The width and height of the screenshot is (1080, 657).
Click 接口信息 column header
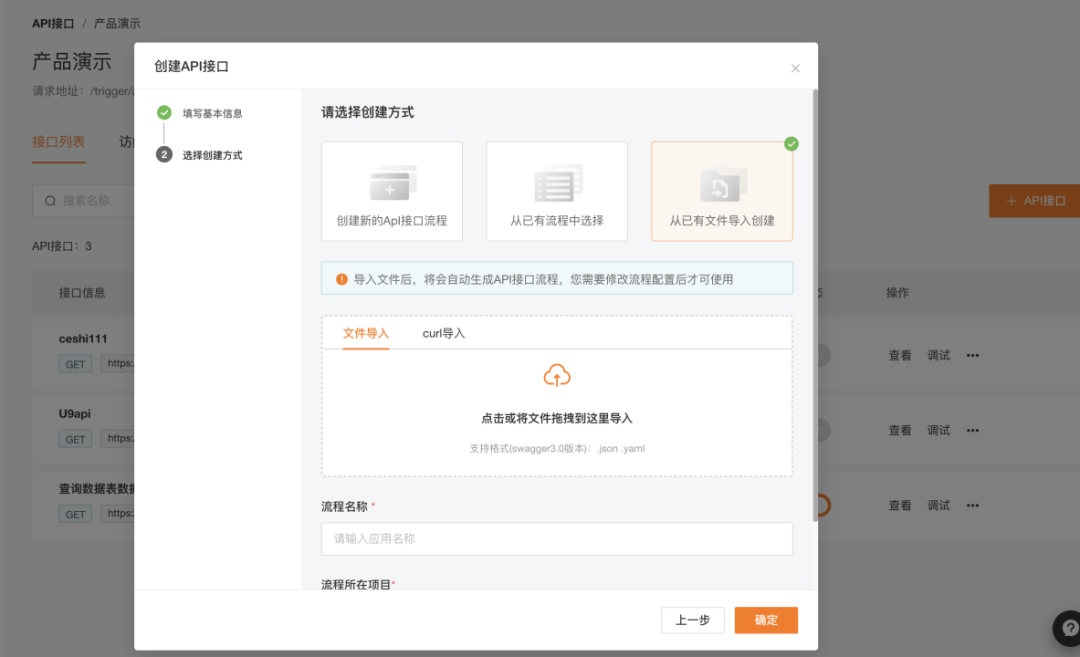coord(81,293)
